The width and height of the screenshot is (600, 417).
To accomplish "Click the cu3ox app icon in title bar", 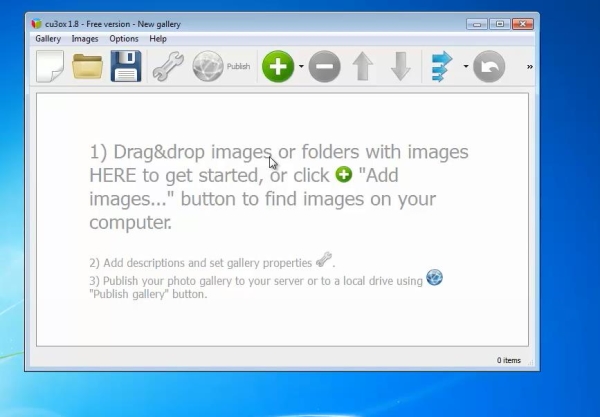I will click(36, 24).
